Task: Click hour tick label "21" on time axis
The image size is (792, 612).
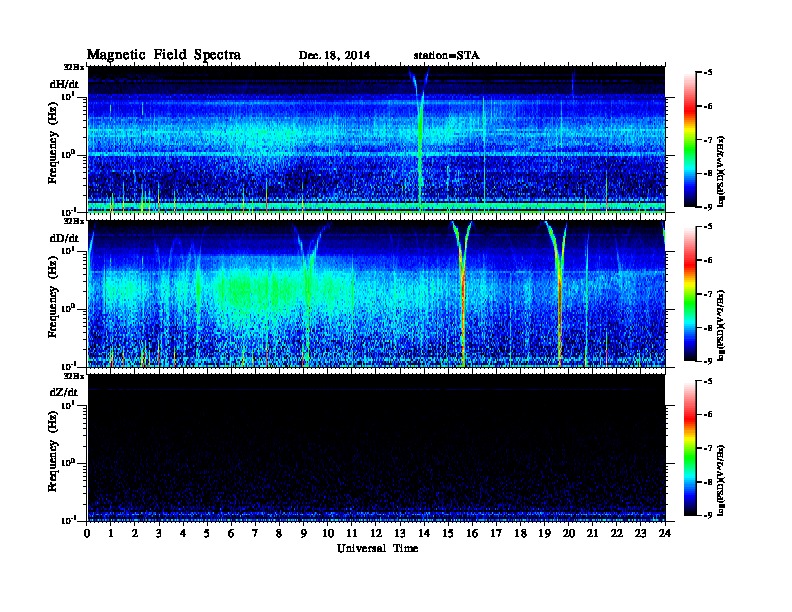Action: click(592, 533)
